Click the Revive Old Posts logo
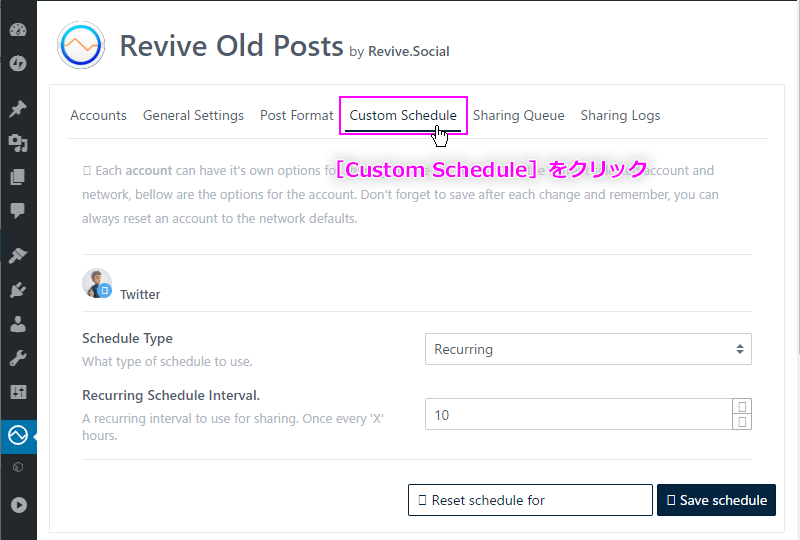Viewport: 800px width, 540px height. (81, 45)
